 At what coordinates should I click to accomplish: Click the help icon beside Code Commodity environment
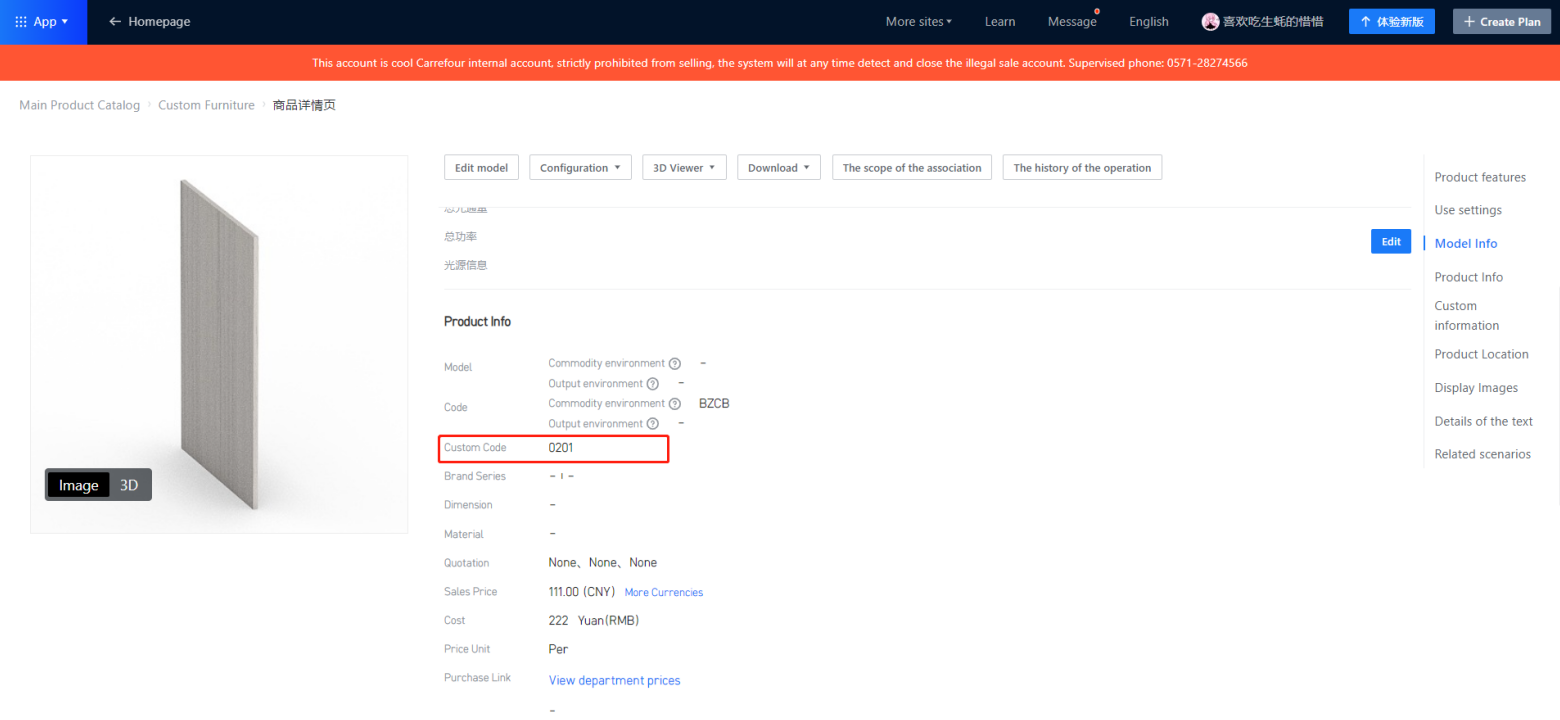tap(675, 404)
